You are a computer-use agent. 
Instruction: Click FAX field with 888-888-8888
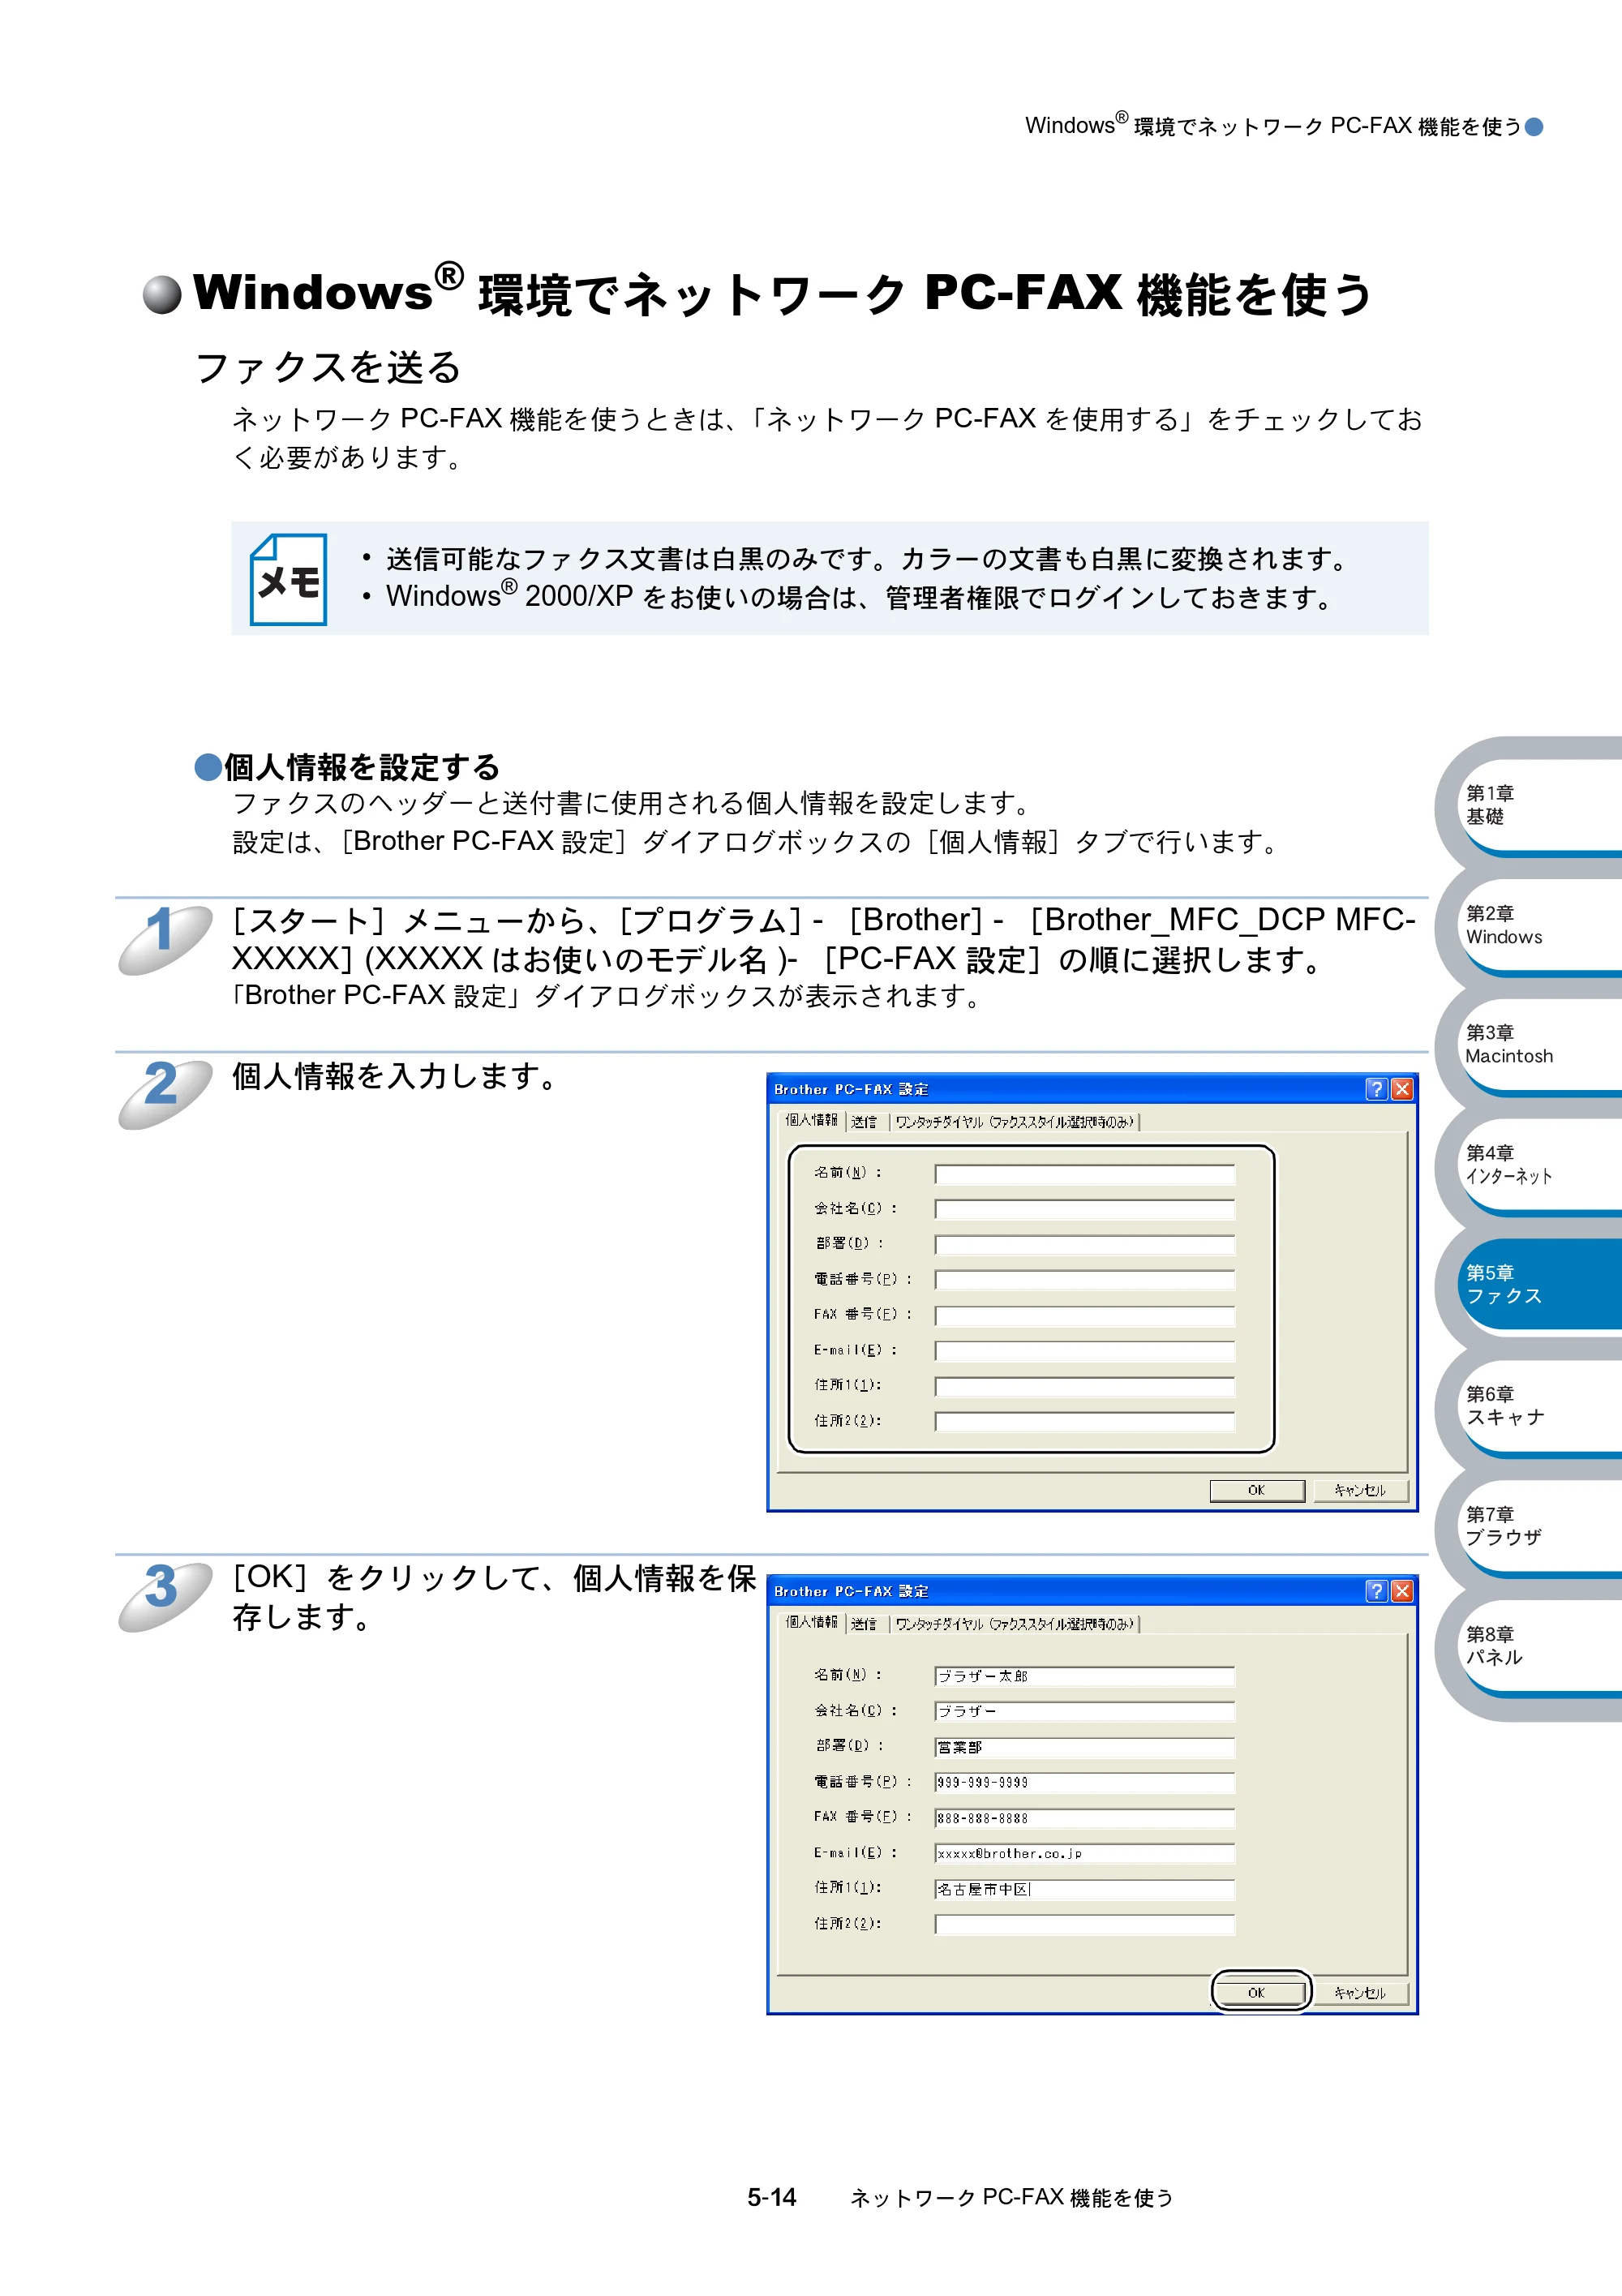point(1085,1818)
